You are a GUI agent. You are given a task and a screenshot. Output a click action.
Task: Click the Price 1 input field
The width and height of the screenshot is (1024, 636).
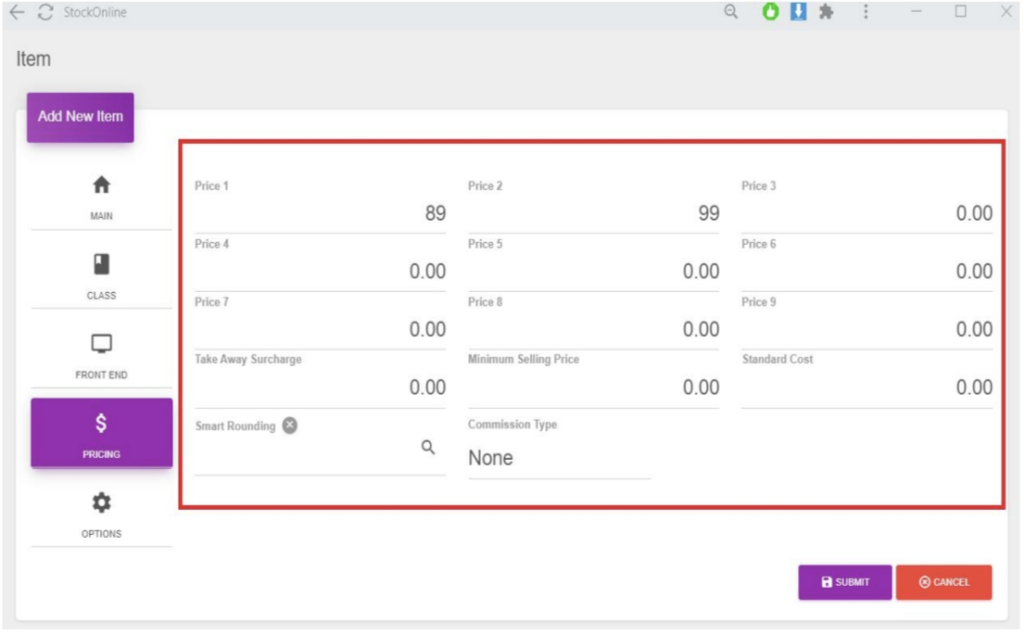pos(320,213)
